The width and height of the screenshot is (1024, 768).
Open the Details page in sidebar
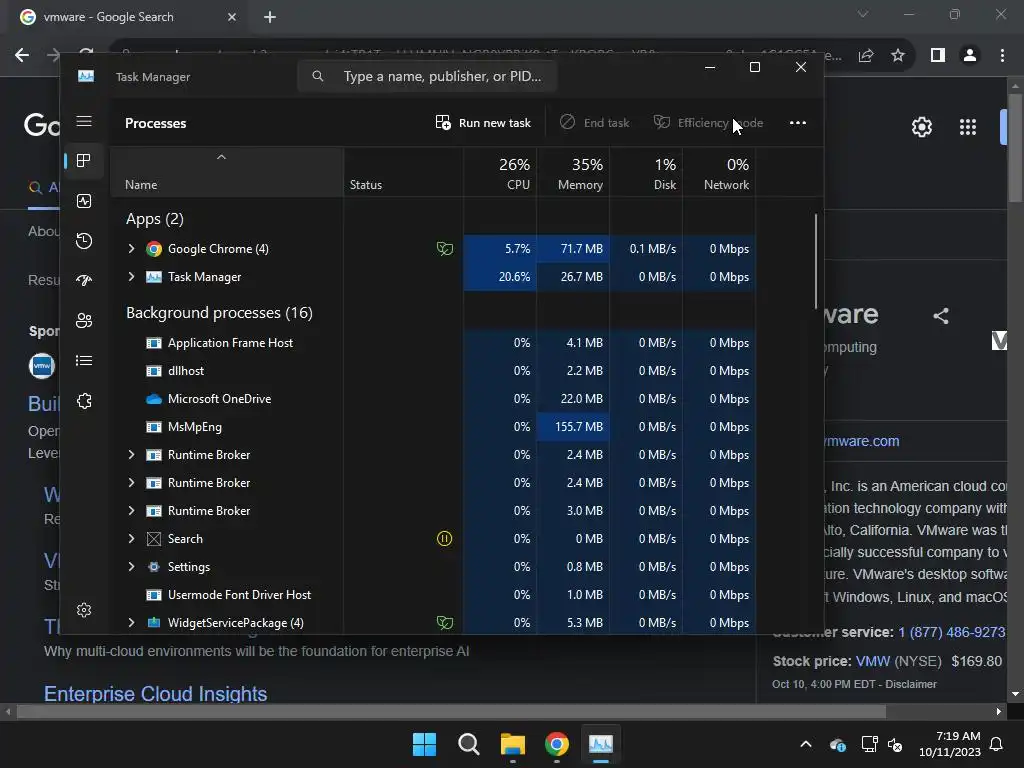click(84, 360)
